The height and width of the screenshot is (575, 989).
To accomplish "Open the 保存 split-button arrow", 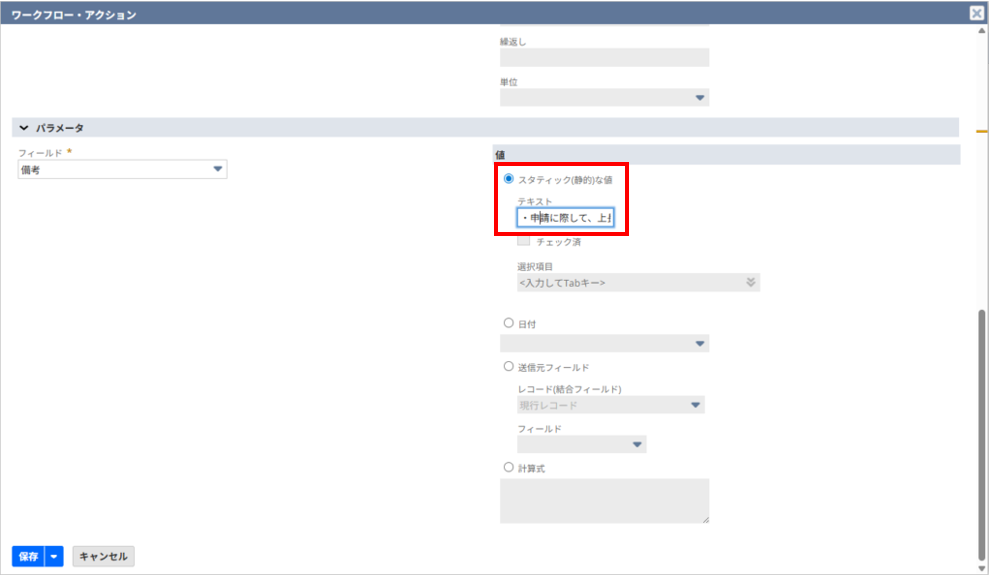I will tap(55, 557).
